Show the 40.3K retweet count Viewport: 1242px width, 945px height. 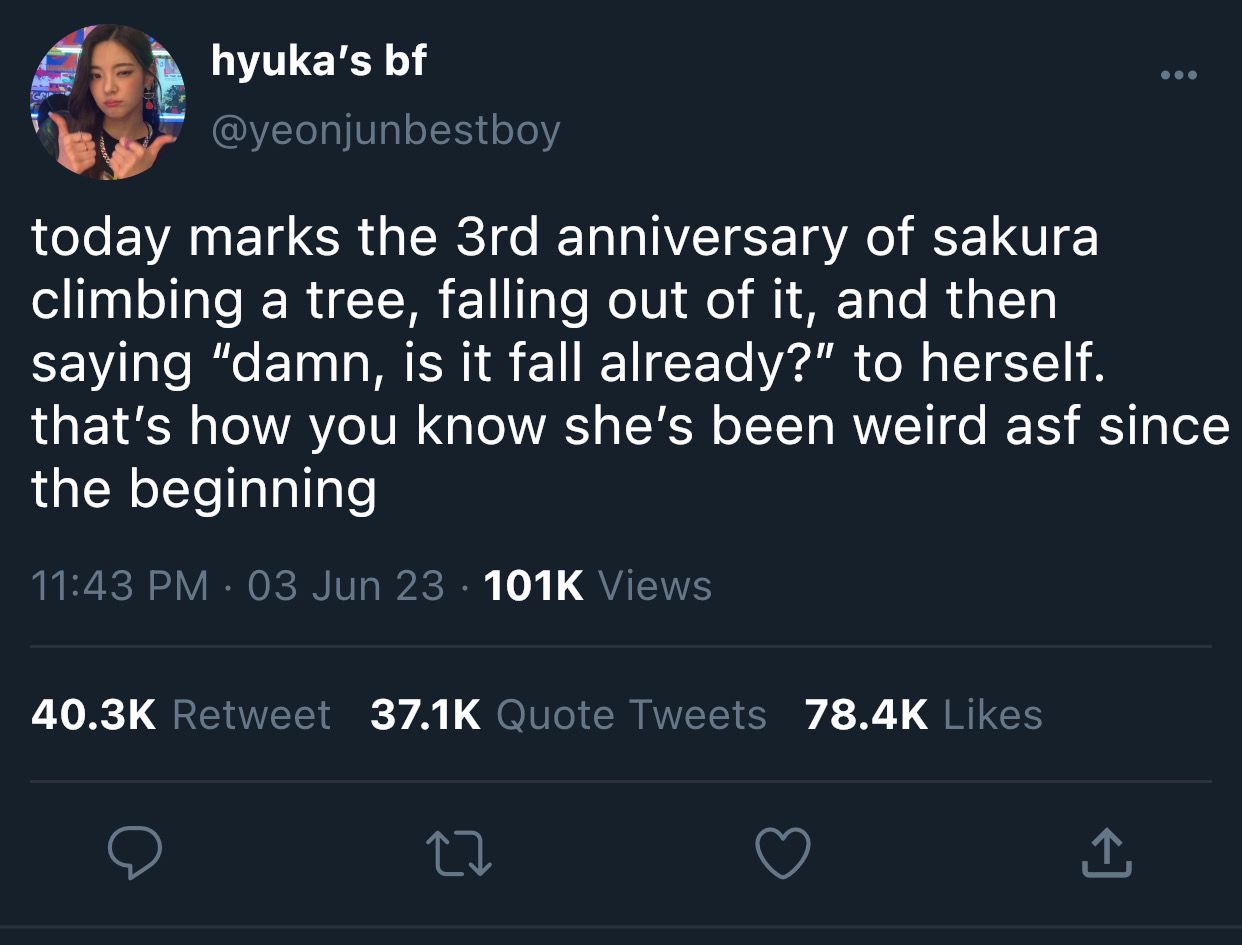[94, 715]
